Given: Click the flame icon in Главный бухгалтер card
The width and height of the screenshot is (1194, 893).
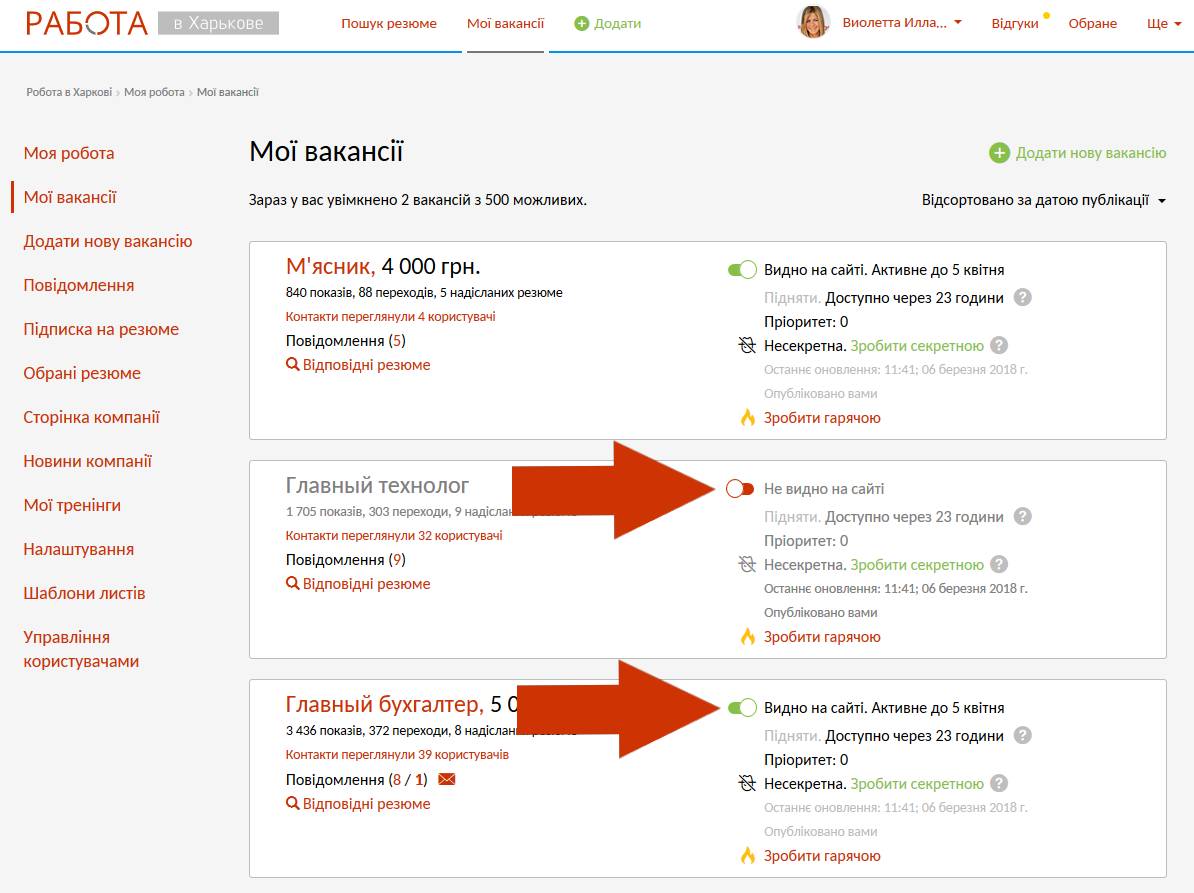Looking at the screenshot, I should pyautogui.click(x=748, y=856).
